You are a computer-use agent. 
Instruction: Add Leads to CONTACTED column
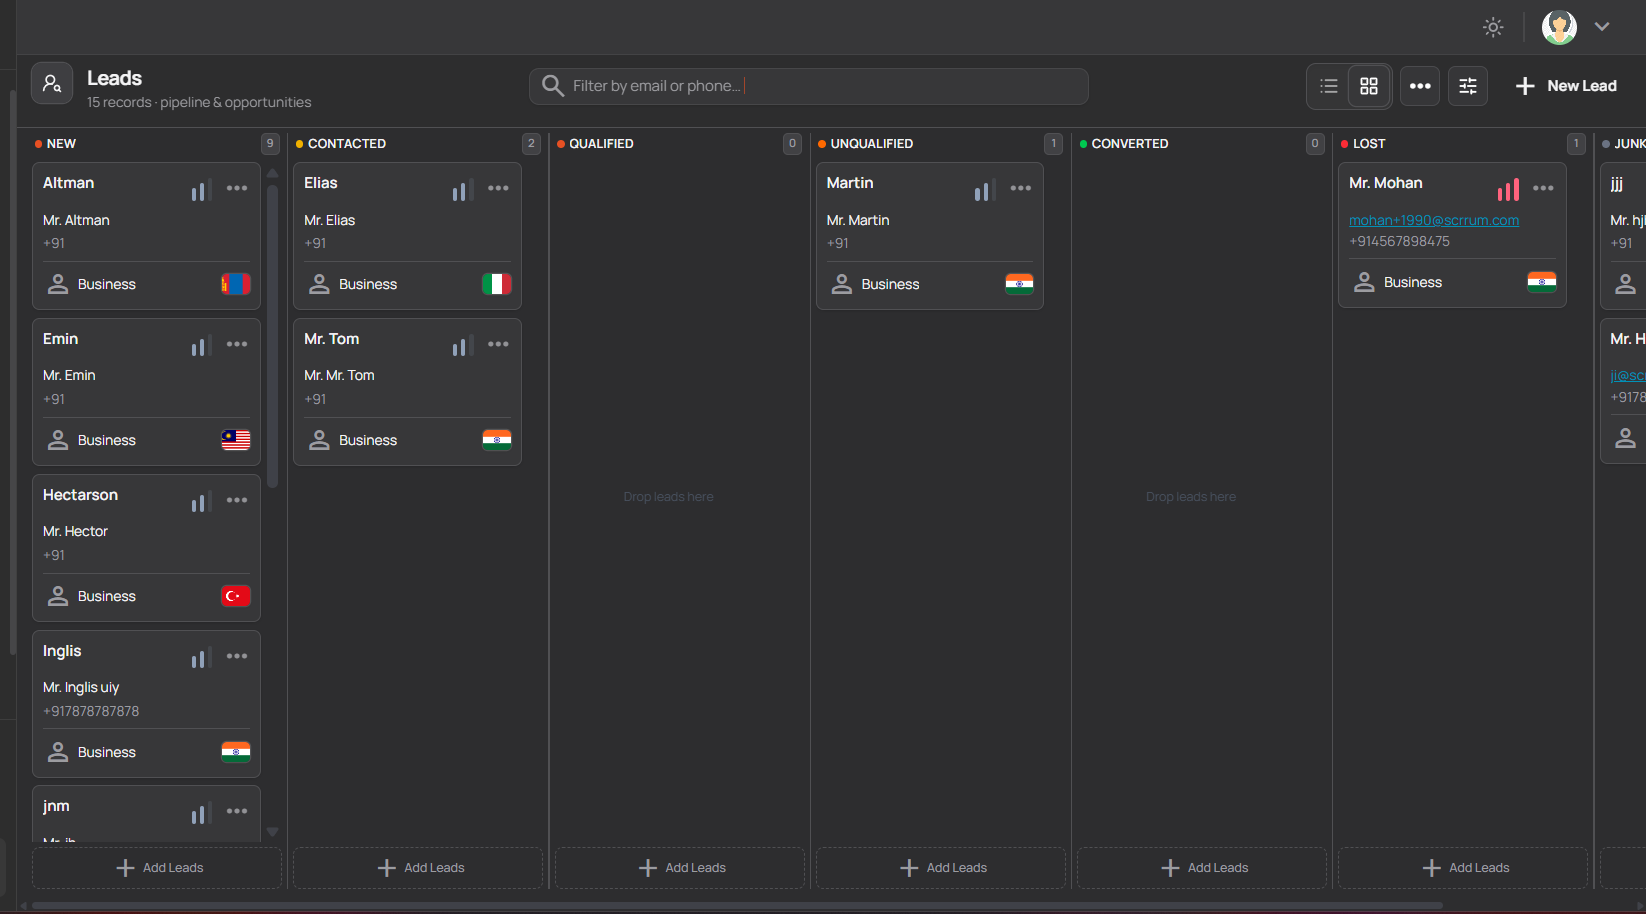(418, 868)
